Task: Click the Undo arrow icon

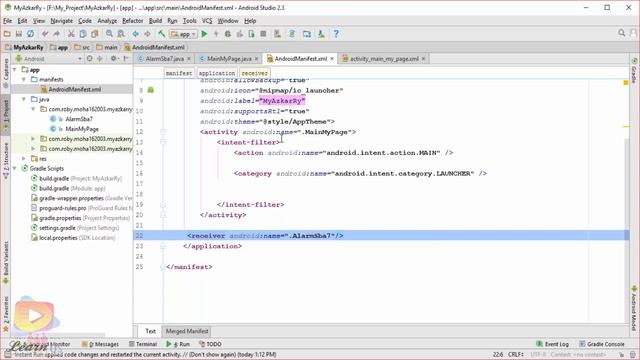Action: click(x=45, y=34)
